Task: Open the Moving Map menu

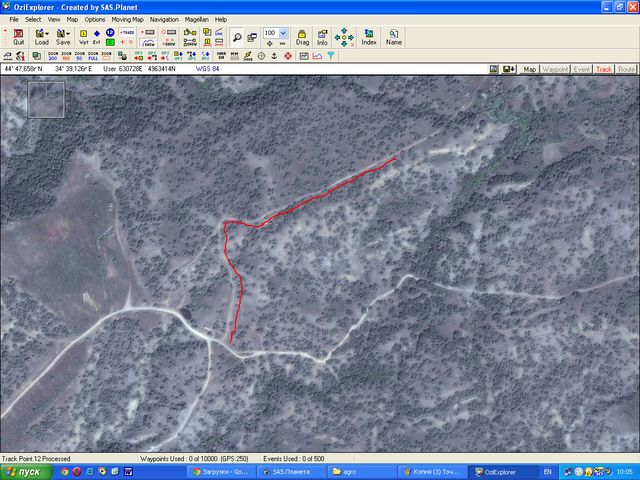Action: 127,19
